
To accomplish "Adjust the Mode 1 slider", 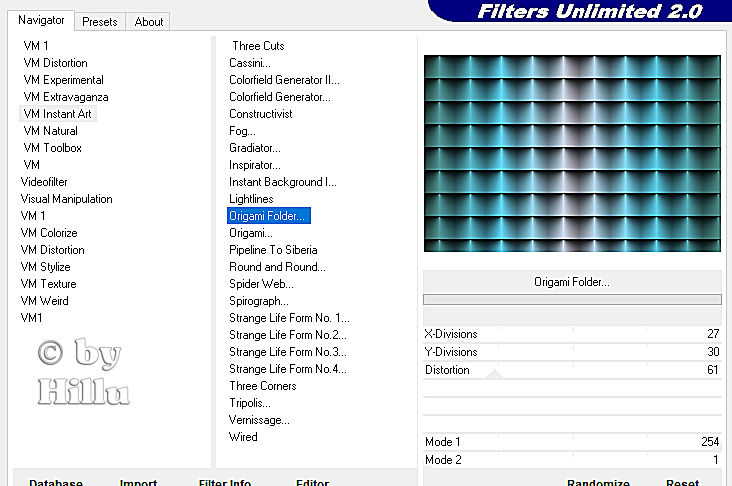I will point(572,442).
